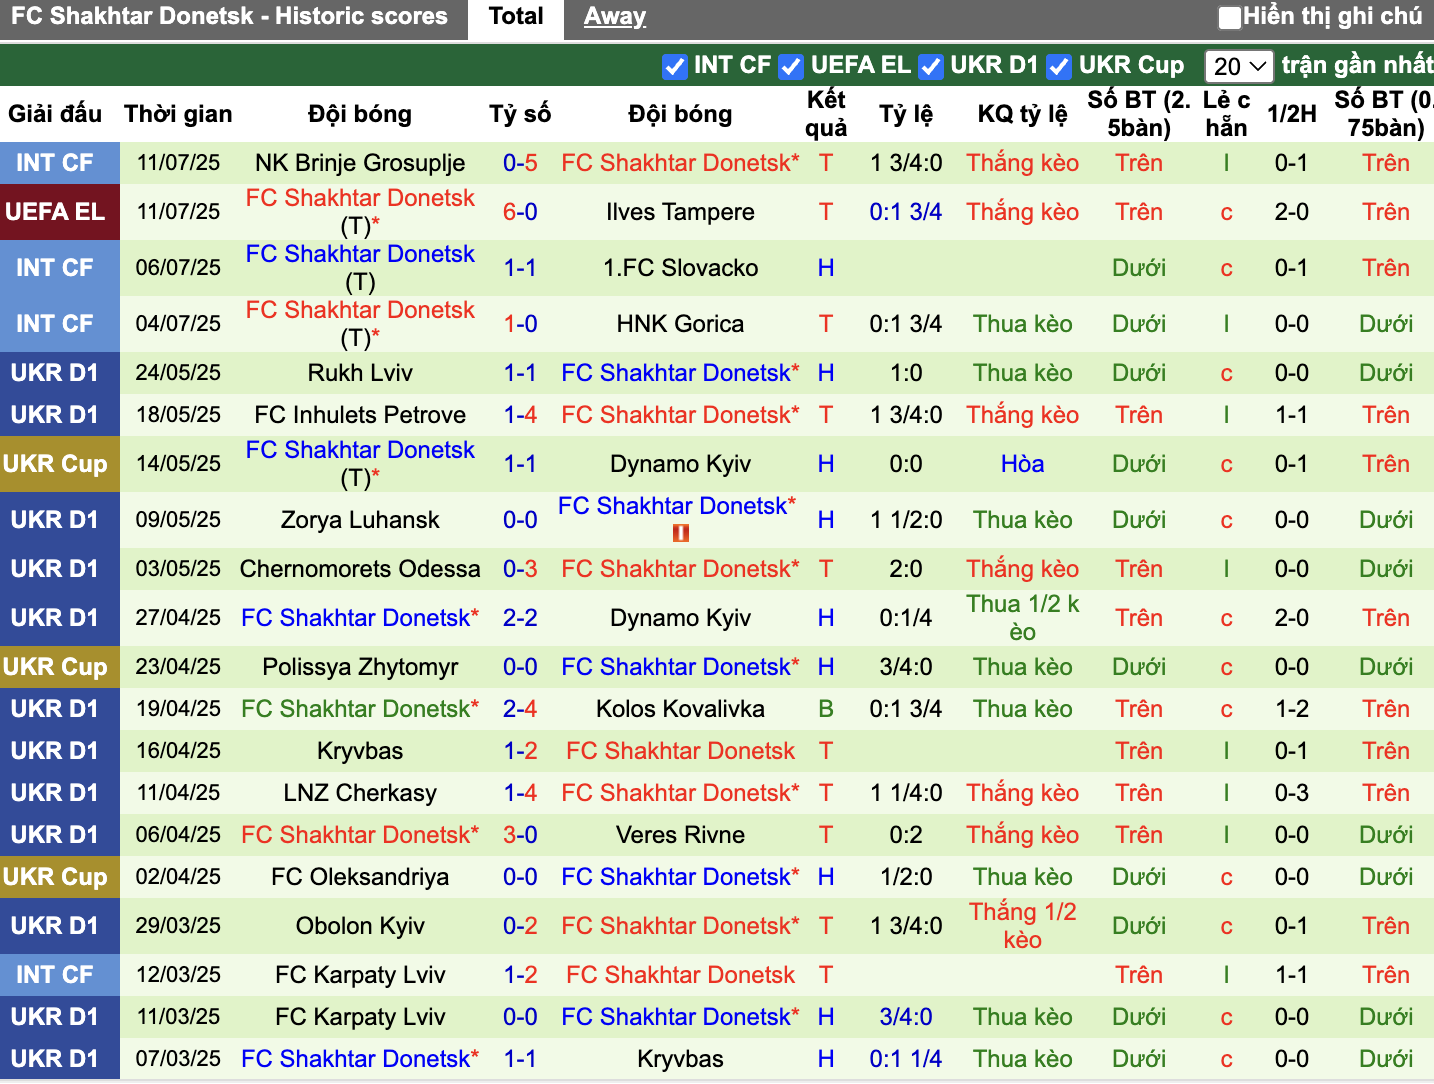
Task: Open the 20 recent matches dropdown
Action: (1239, 66)
